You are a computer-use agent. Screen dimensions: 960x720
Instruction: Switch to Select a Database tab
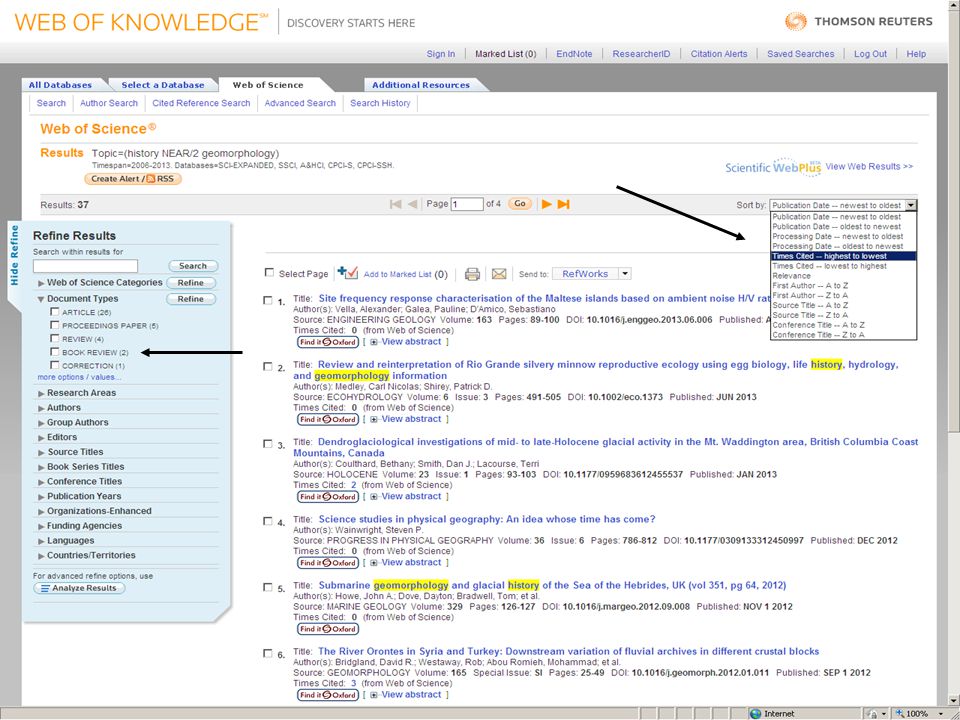tap(163, 85)
